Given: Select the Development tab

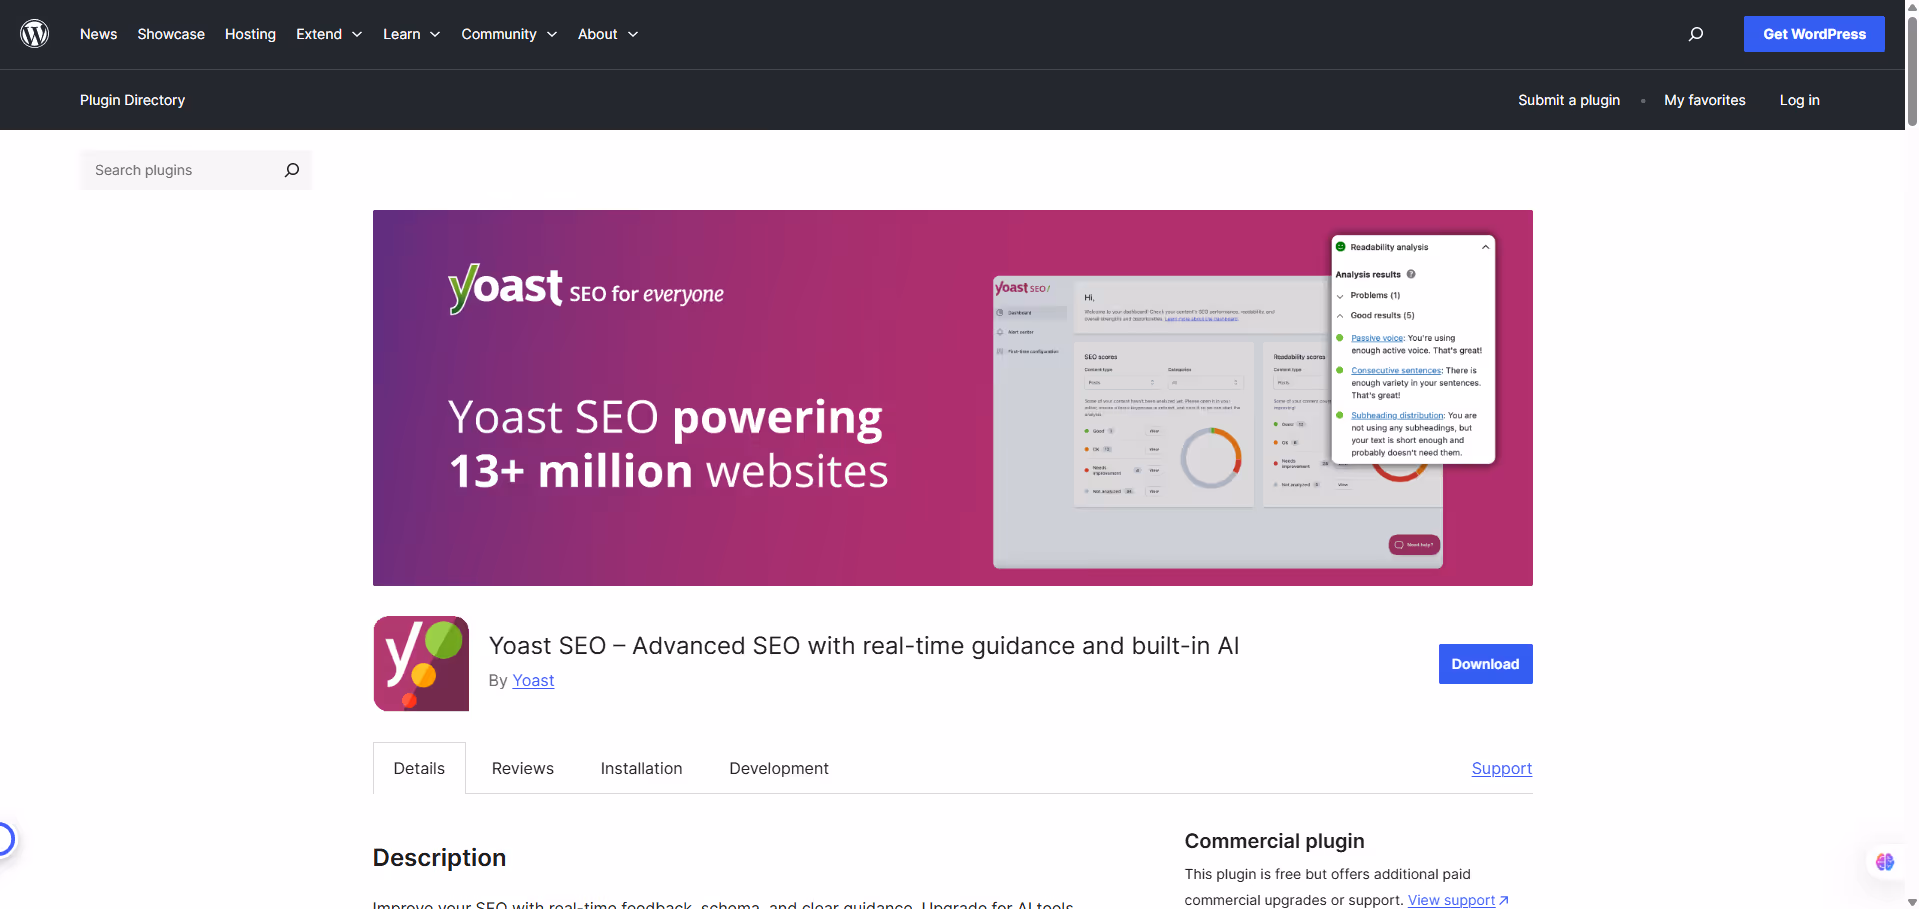Looking at the screenshot, I should point(779,768).
